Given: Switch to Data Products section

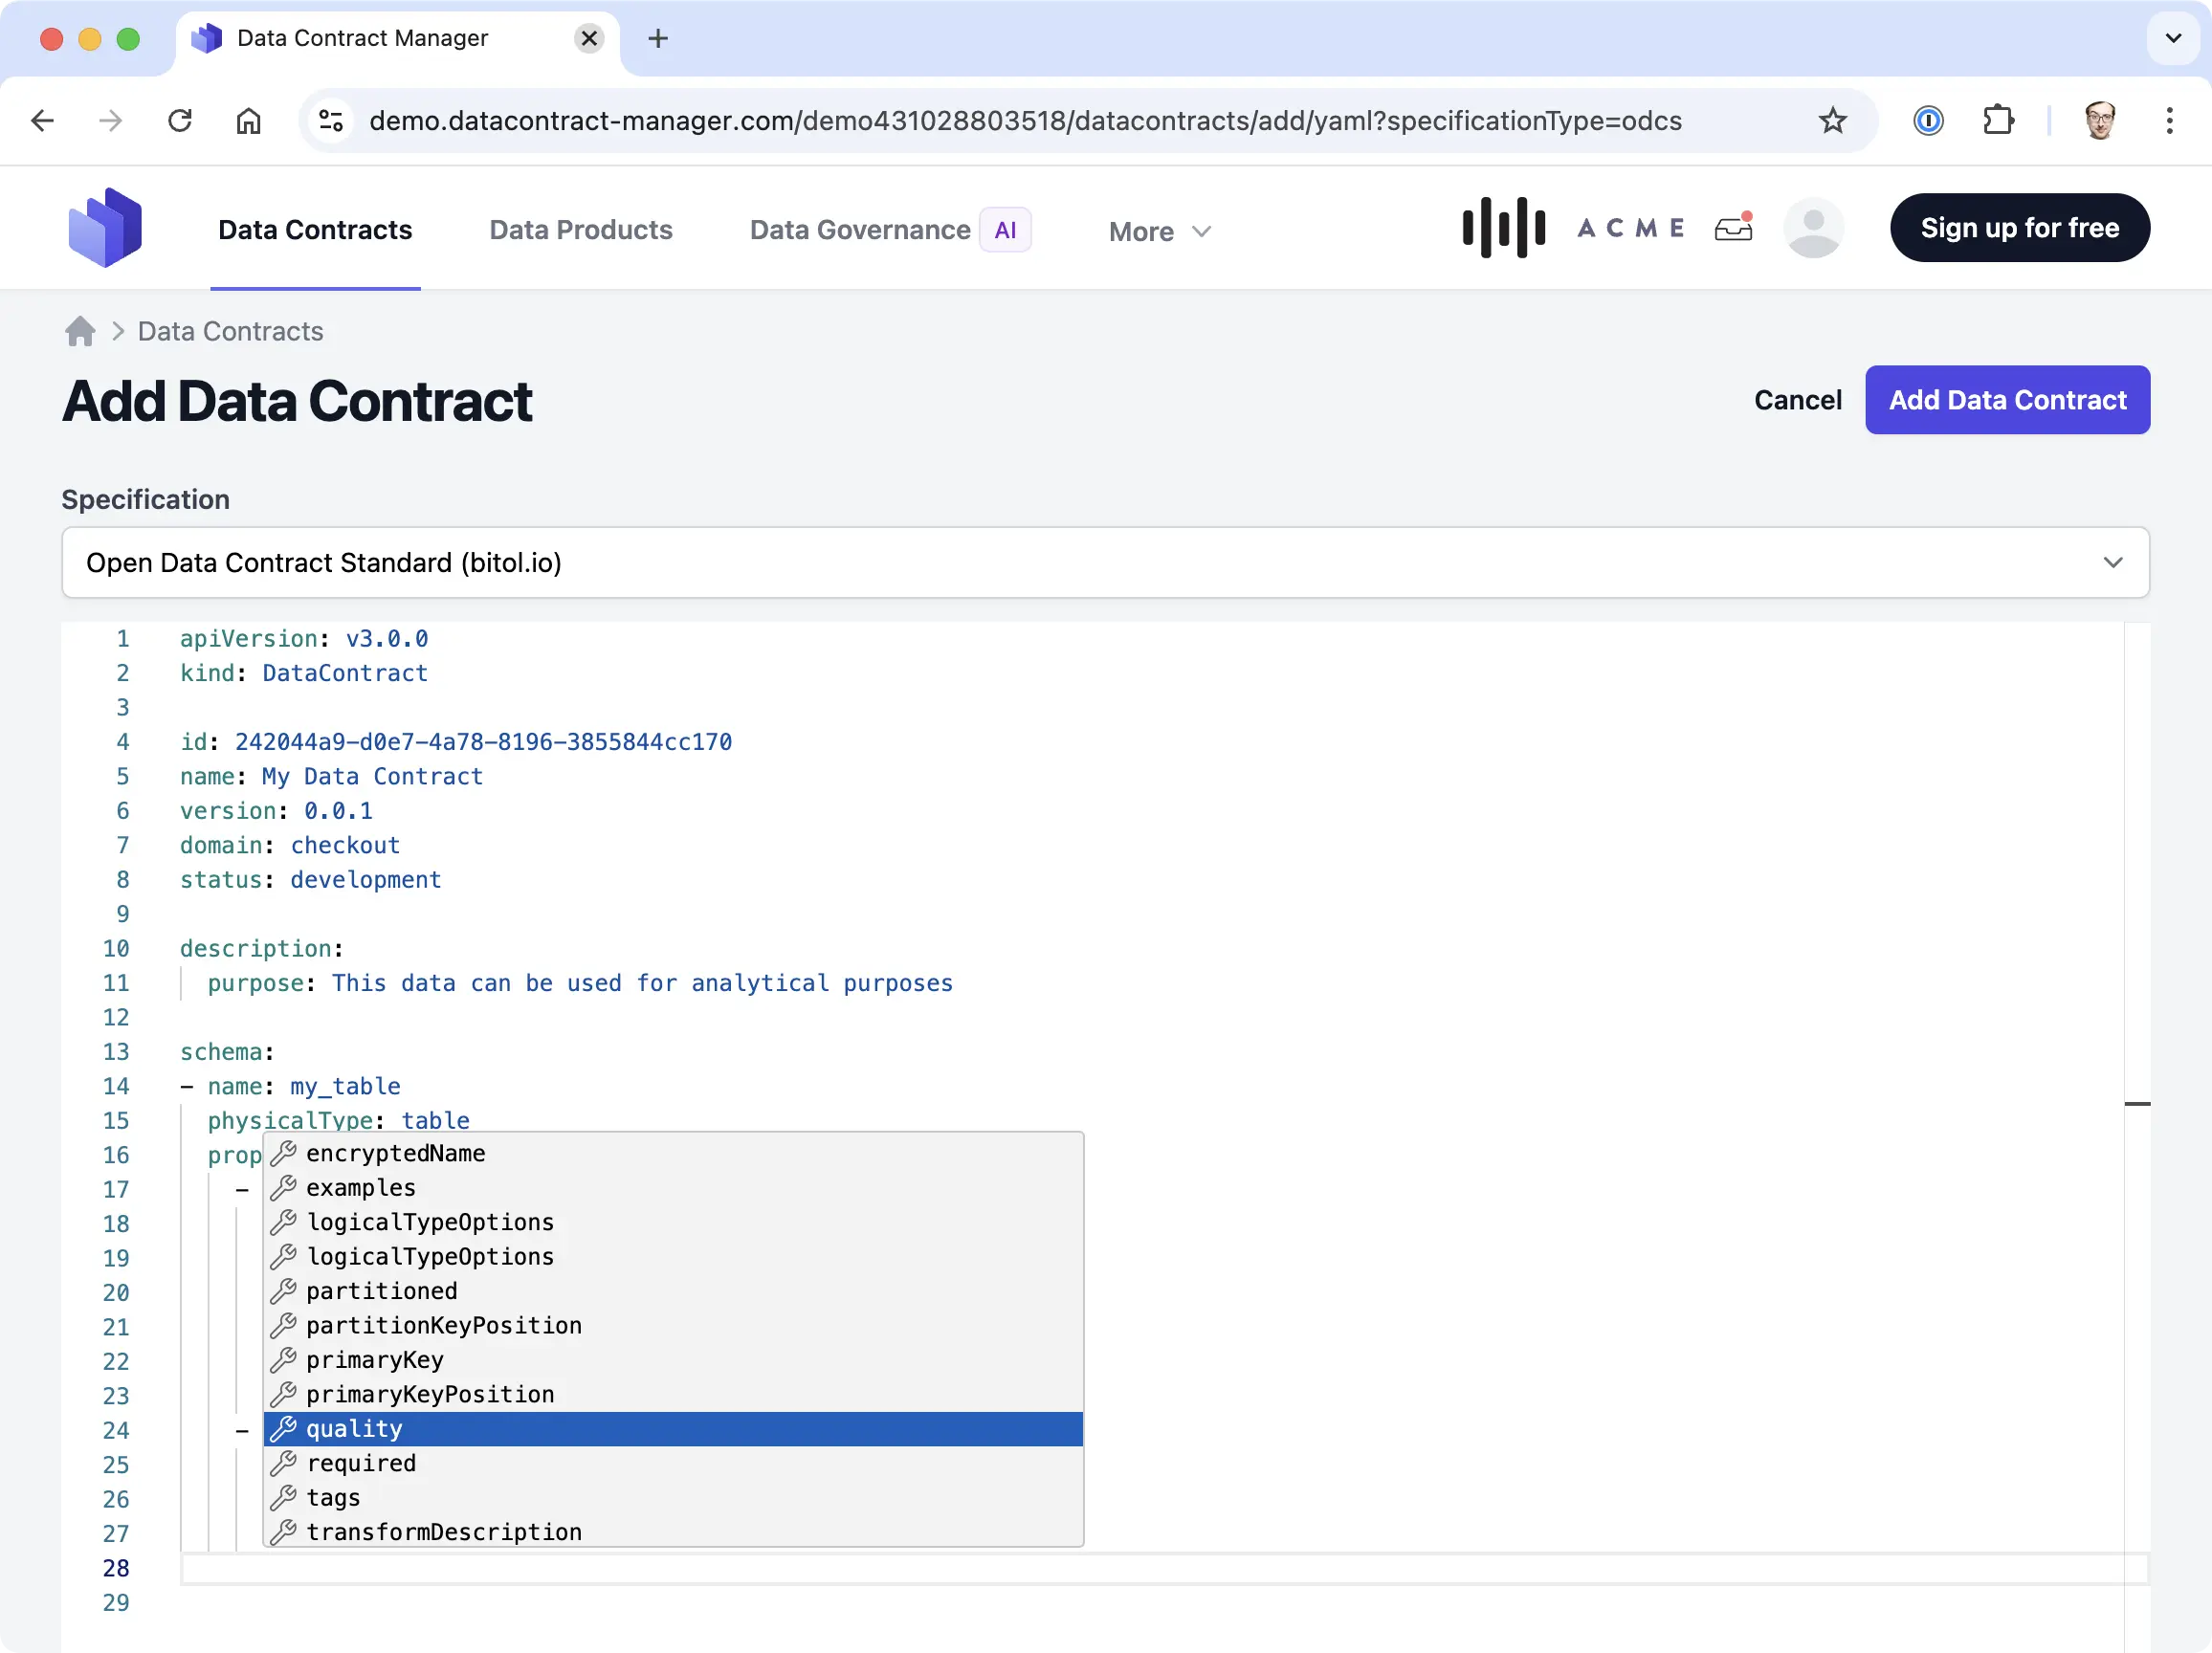Looking at the screenshot, I should (x=580, y=230).
